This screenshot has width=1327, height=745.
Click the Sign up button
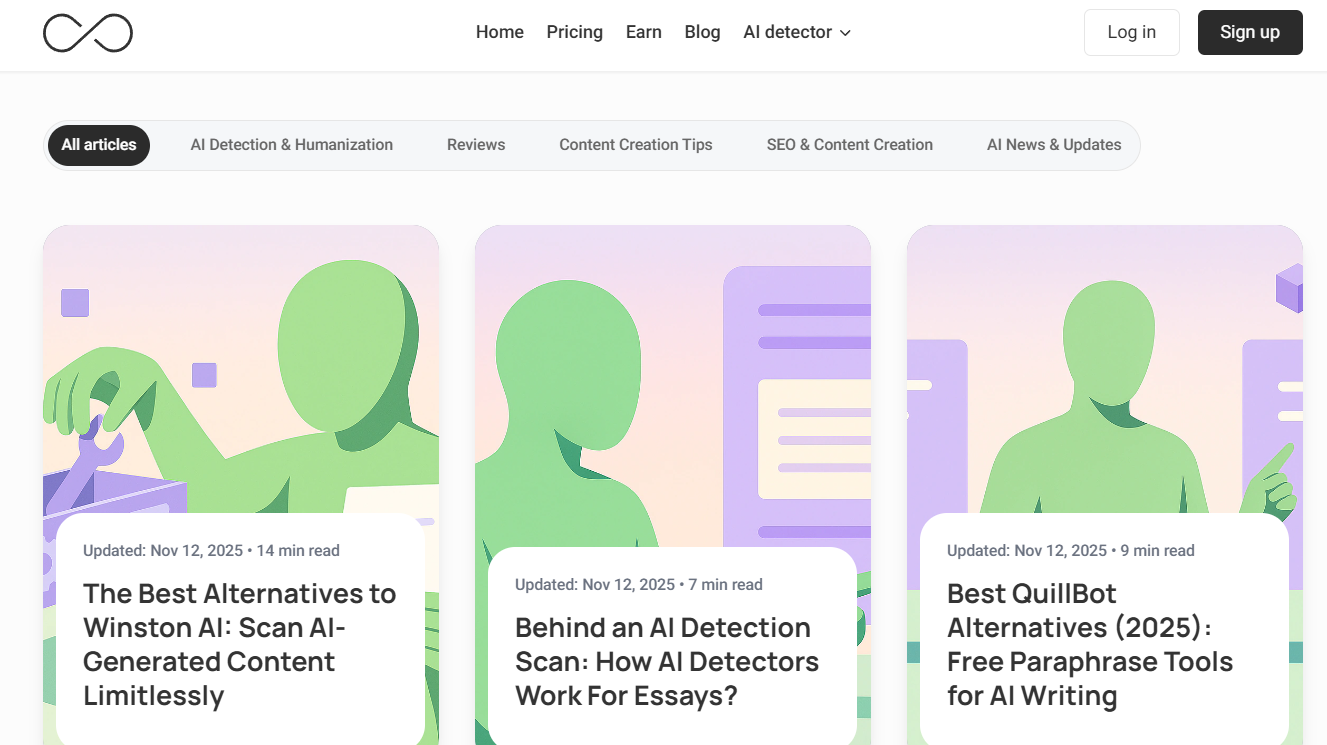pos(1250,32)
